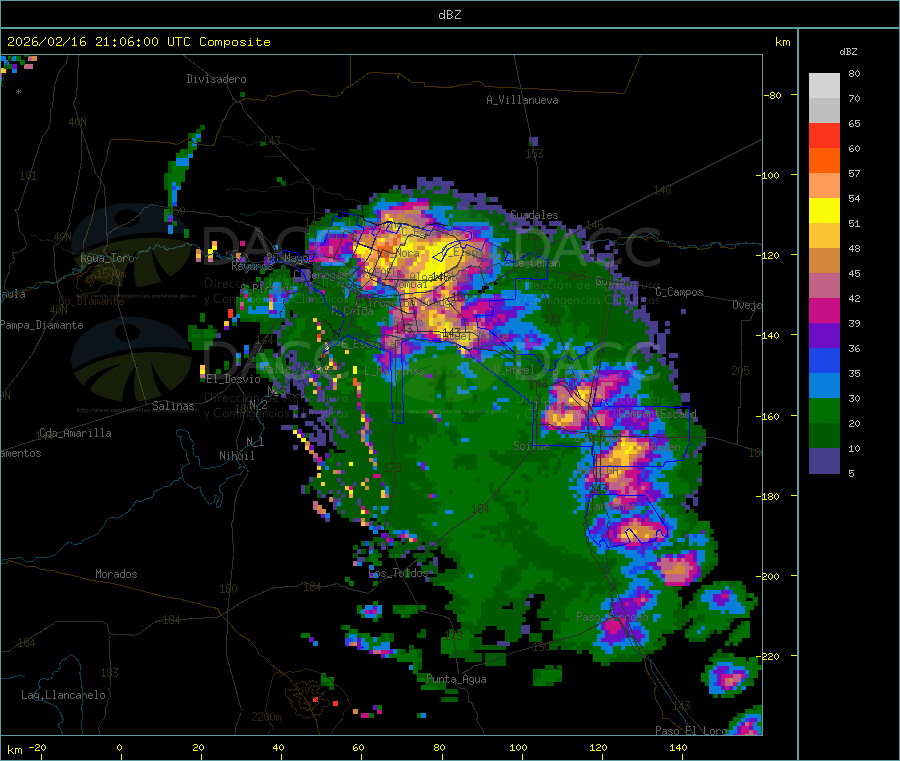The width and height of the screenshot is (900, 761).
Task: Select the 'Guadales' location label
Action: click(534, 215)
